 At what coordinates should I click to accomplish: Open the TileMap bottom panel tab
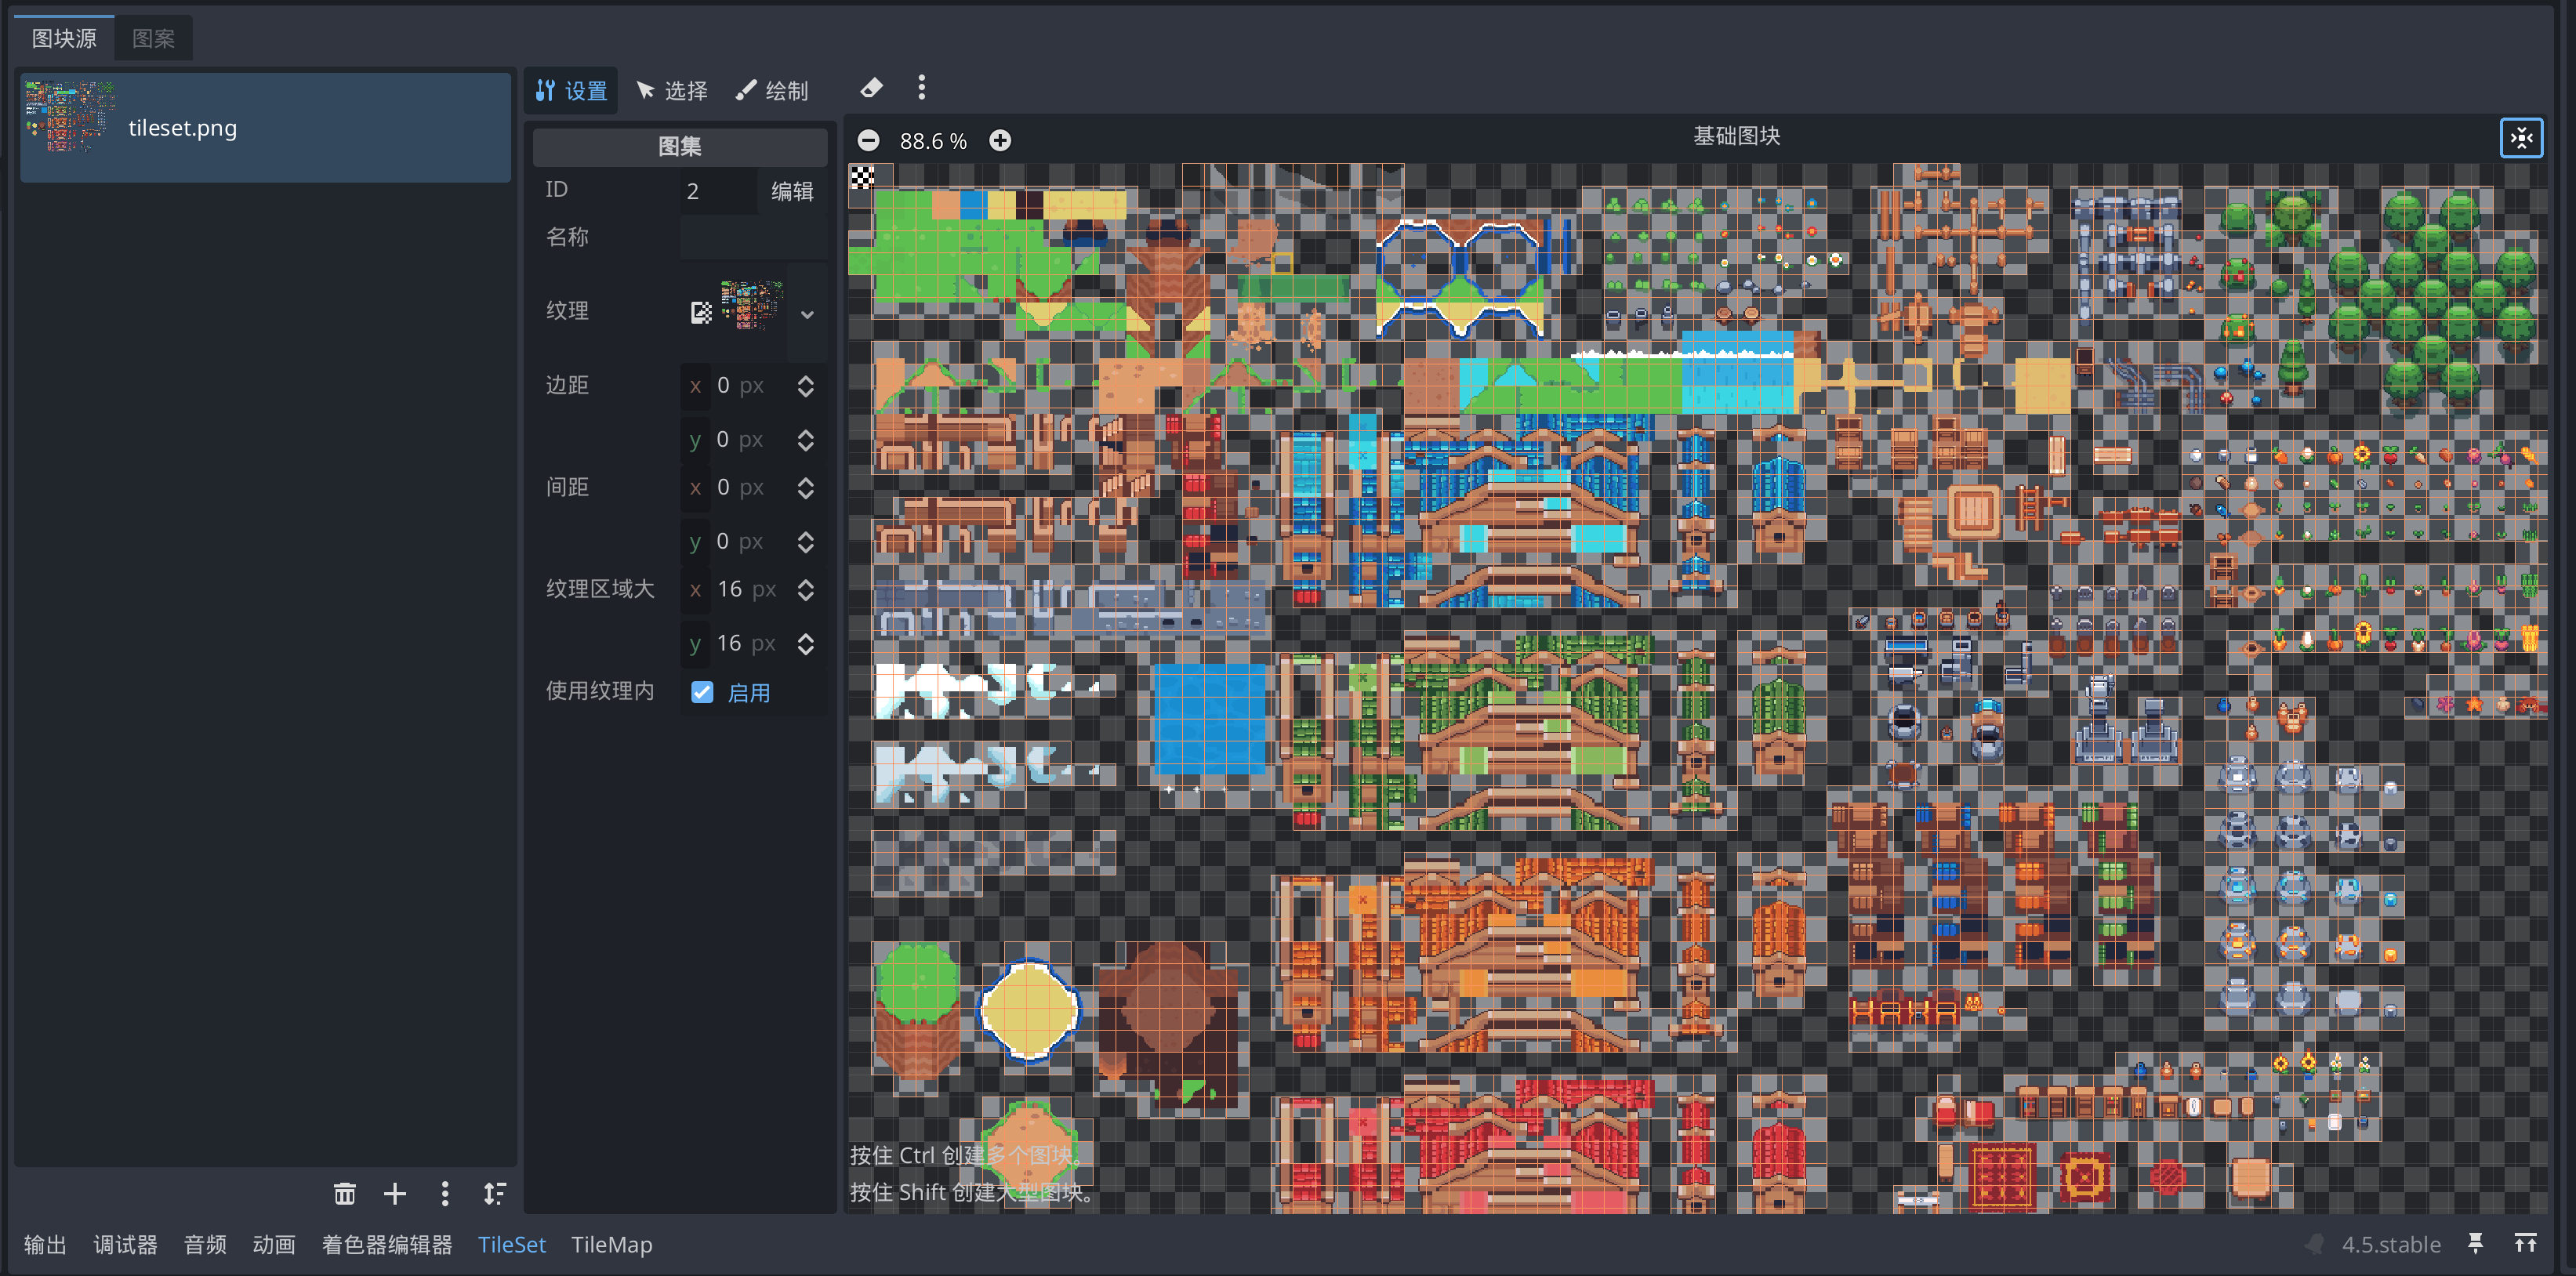tap(611, 1244)
